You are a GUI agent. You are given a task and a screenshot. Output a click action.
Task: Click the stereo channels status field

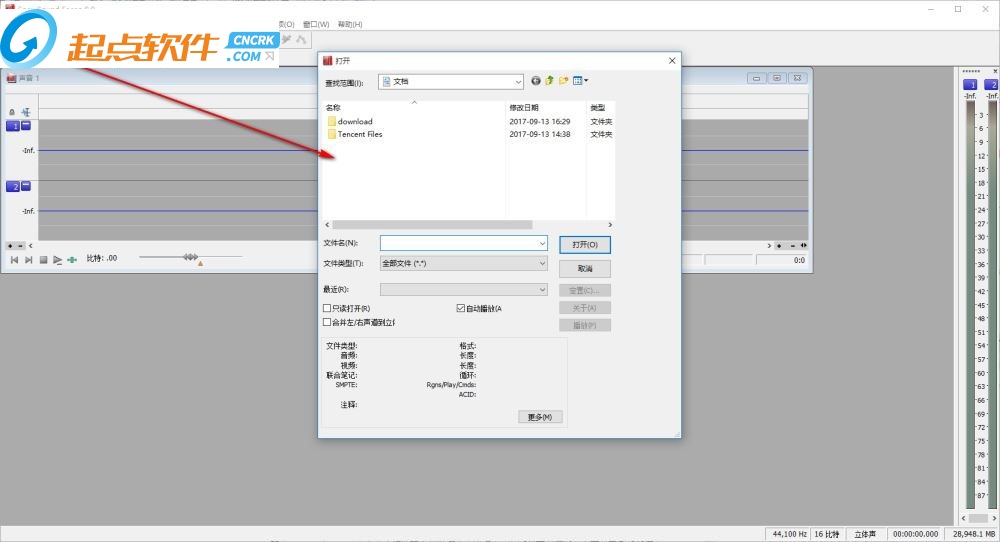[865, 534]
